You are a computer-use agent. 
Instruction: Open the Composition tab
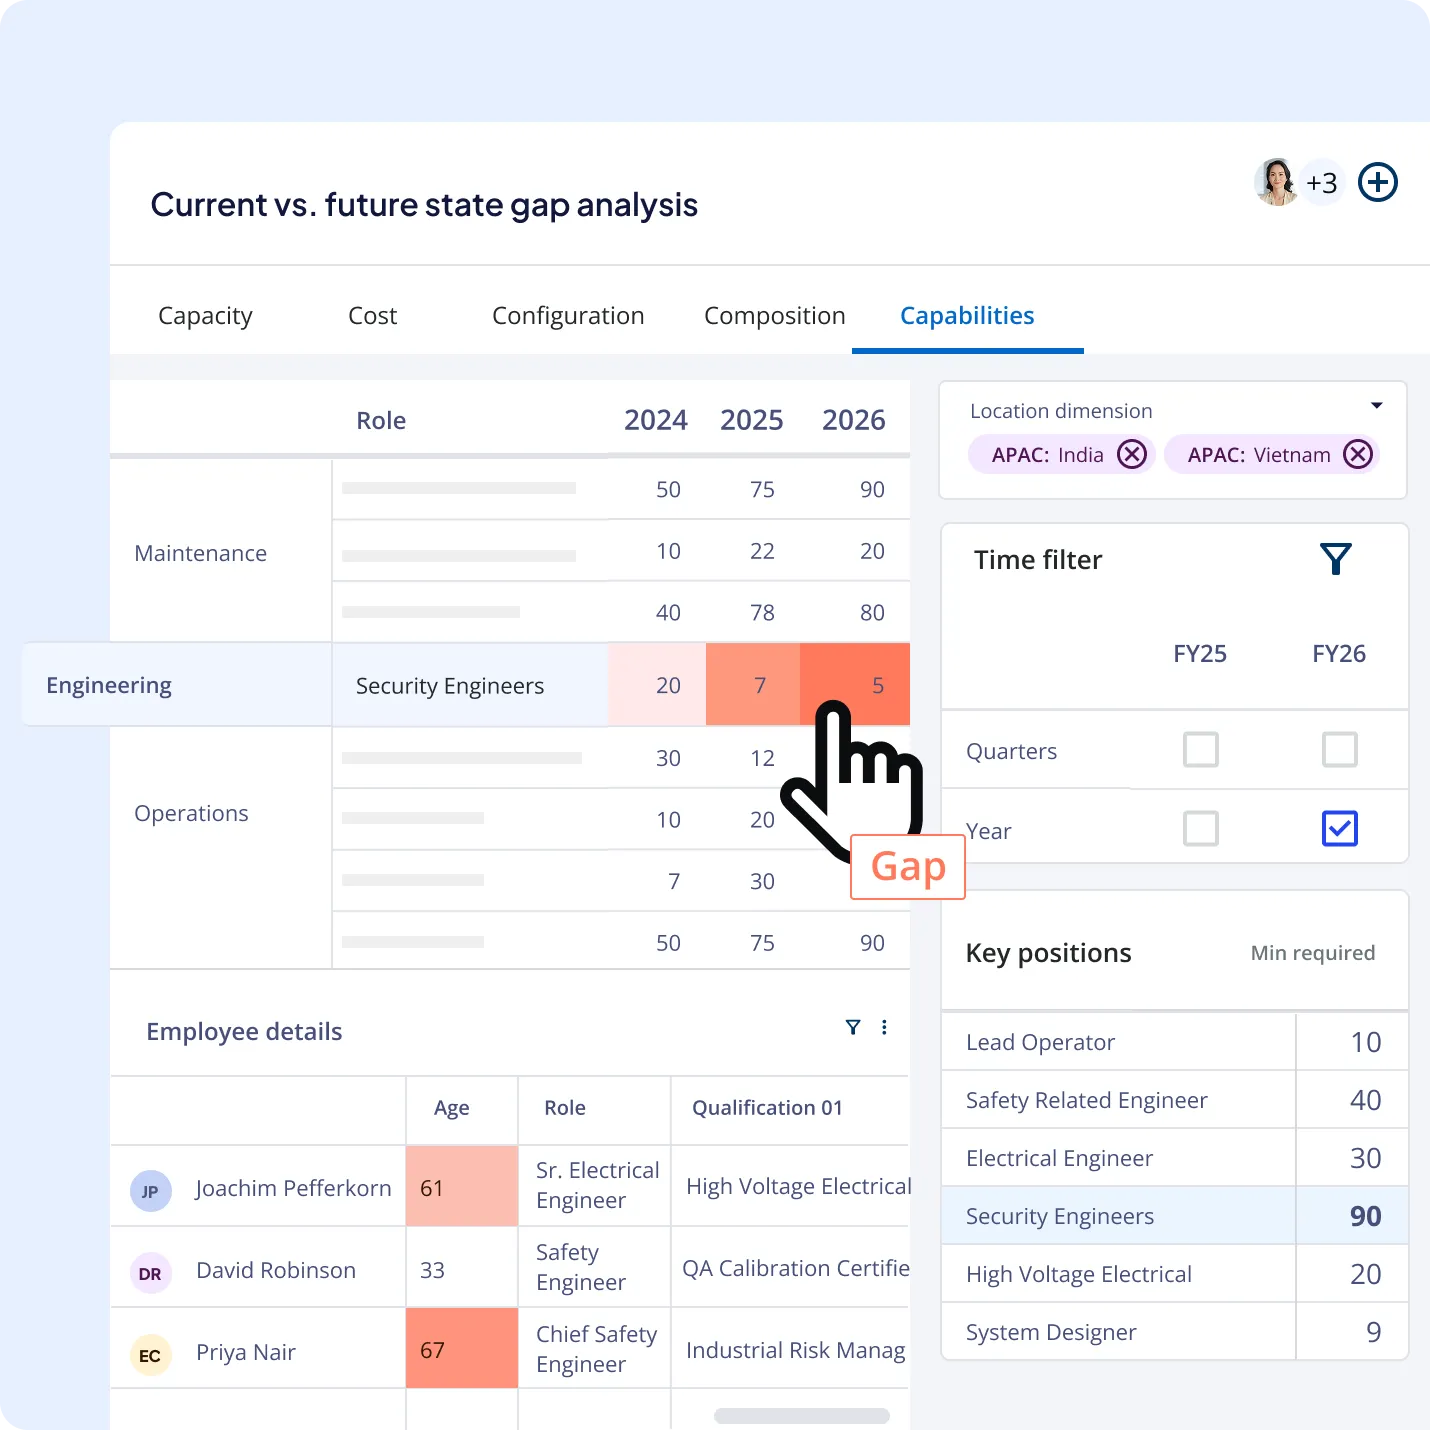coord(774,316)
